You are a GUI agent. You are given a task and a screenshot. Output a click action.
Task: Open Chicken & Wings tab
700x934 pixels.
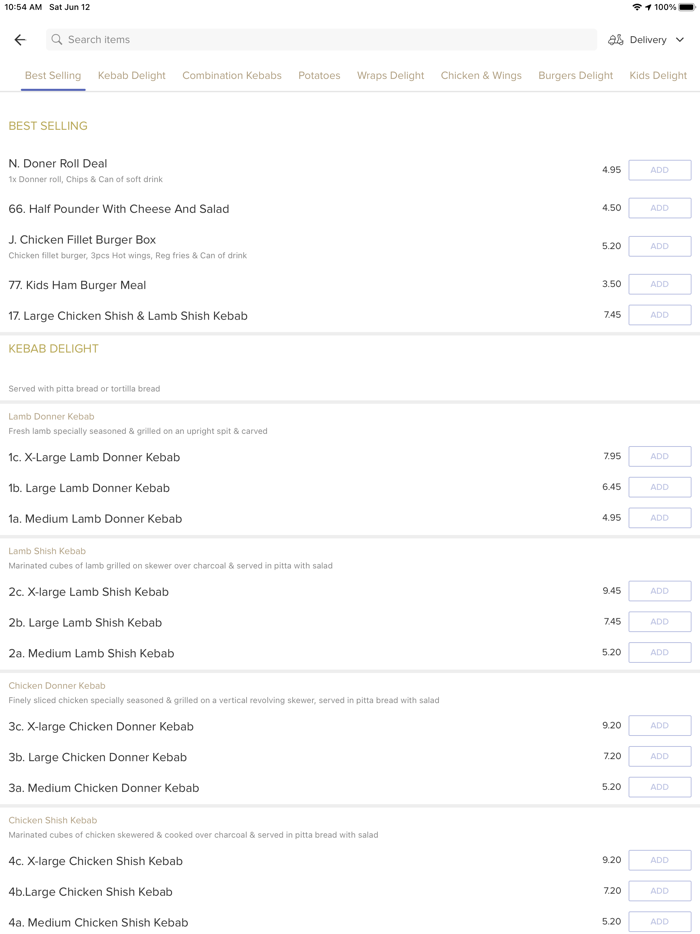(x=481, y=75)
